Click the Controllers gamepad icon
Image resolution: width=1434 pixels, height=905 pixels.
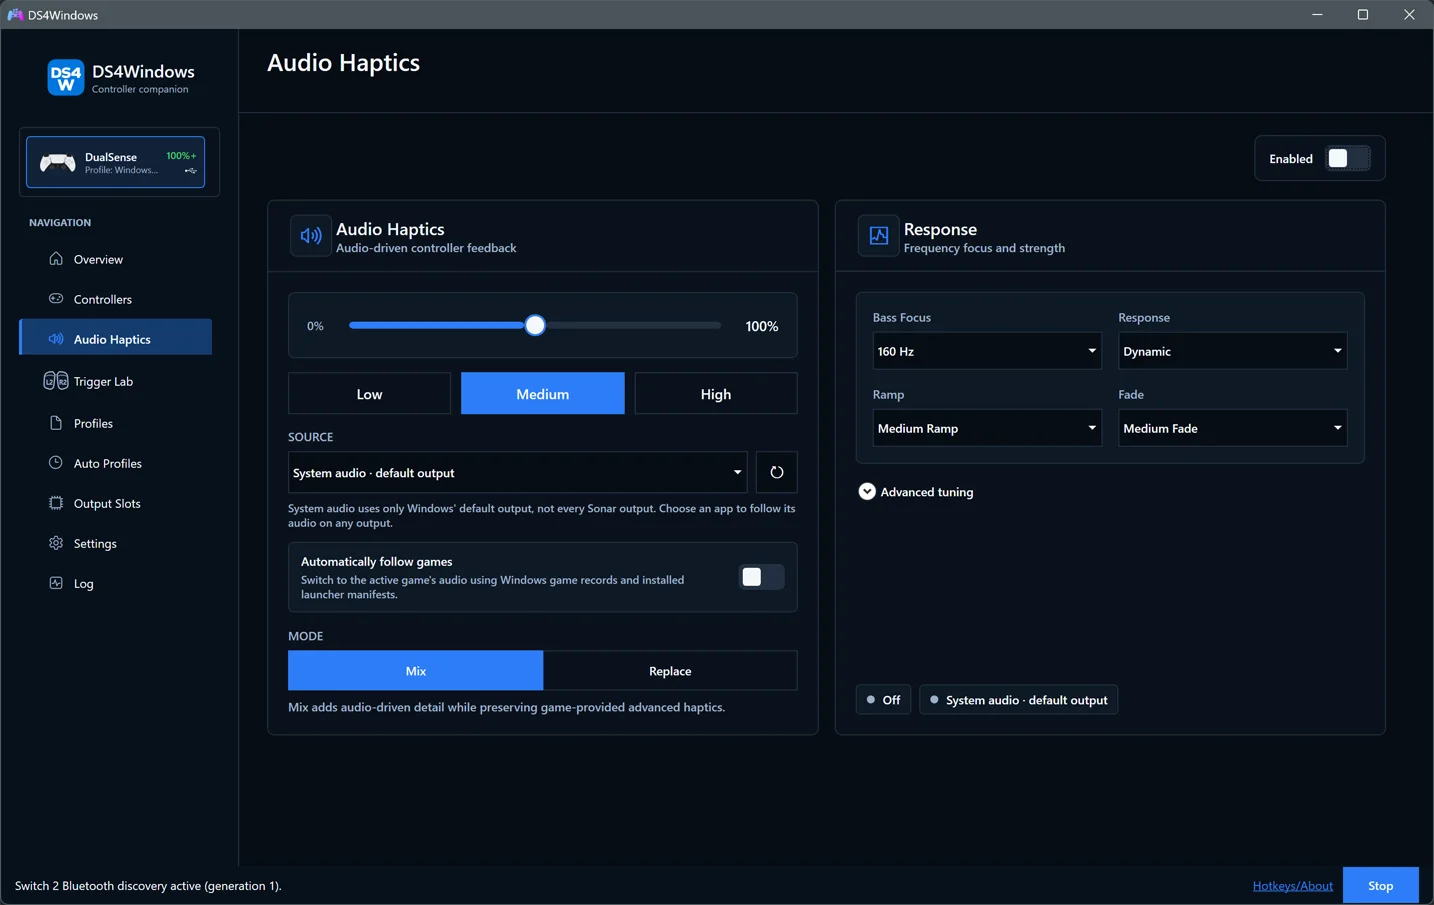point(56,299)
